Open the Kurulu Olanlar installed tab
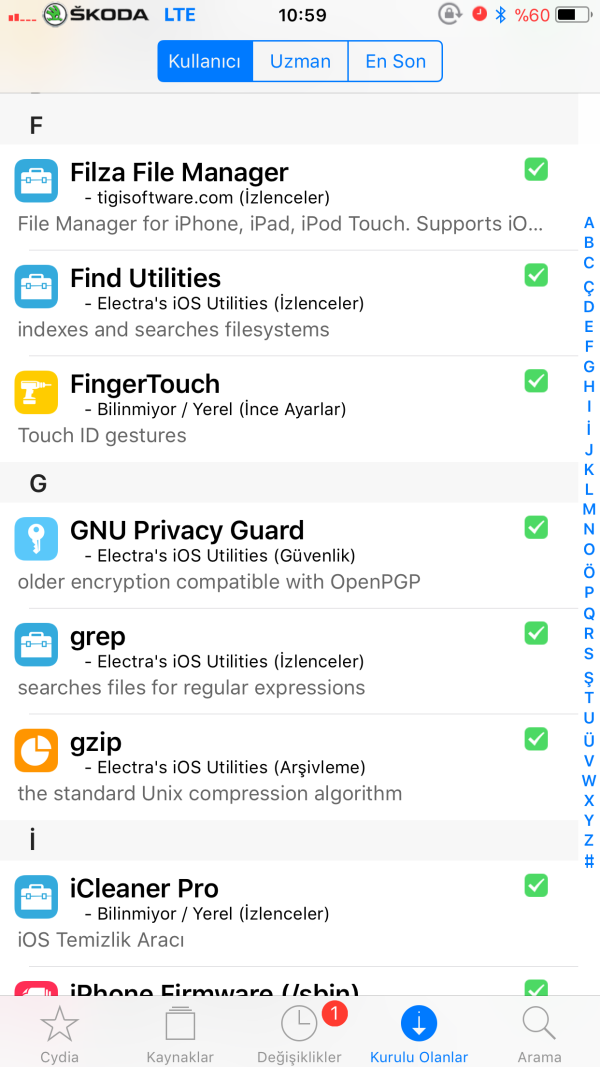 pyautogui.click(x=419, y=1033)
